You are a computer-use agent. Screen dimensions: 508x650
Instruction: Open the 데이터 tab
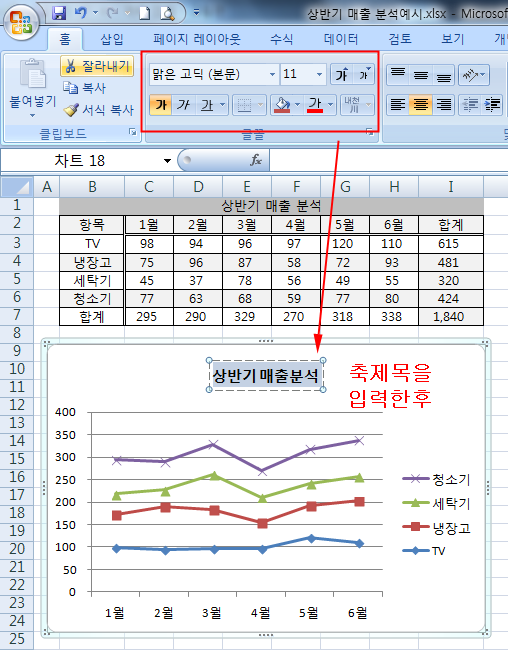click(341, 39)
